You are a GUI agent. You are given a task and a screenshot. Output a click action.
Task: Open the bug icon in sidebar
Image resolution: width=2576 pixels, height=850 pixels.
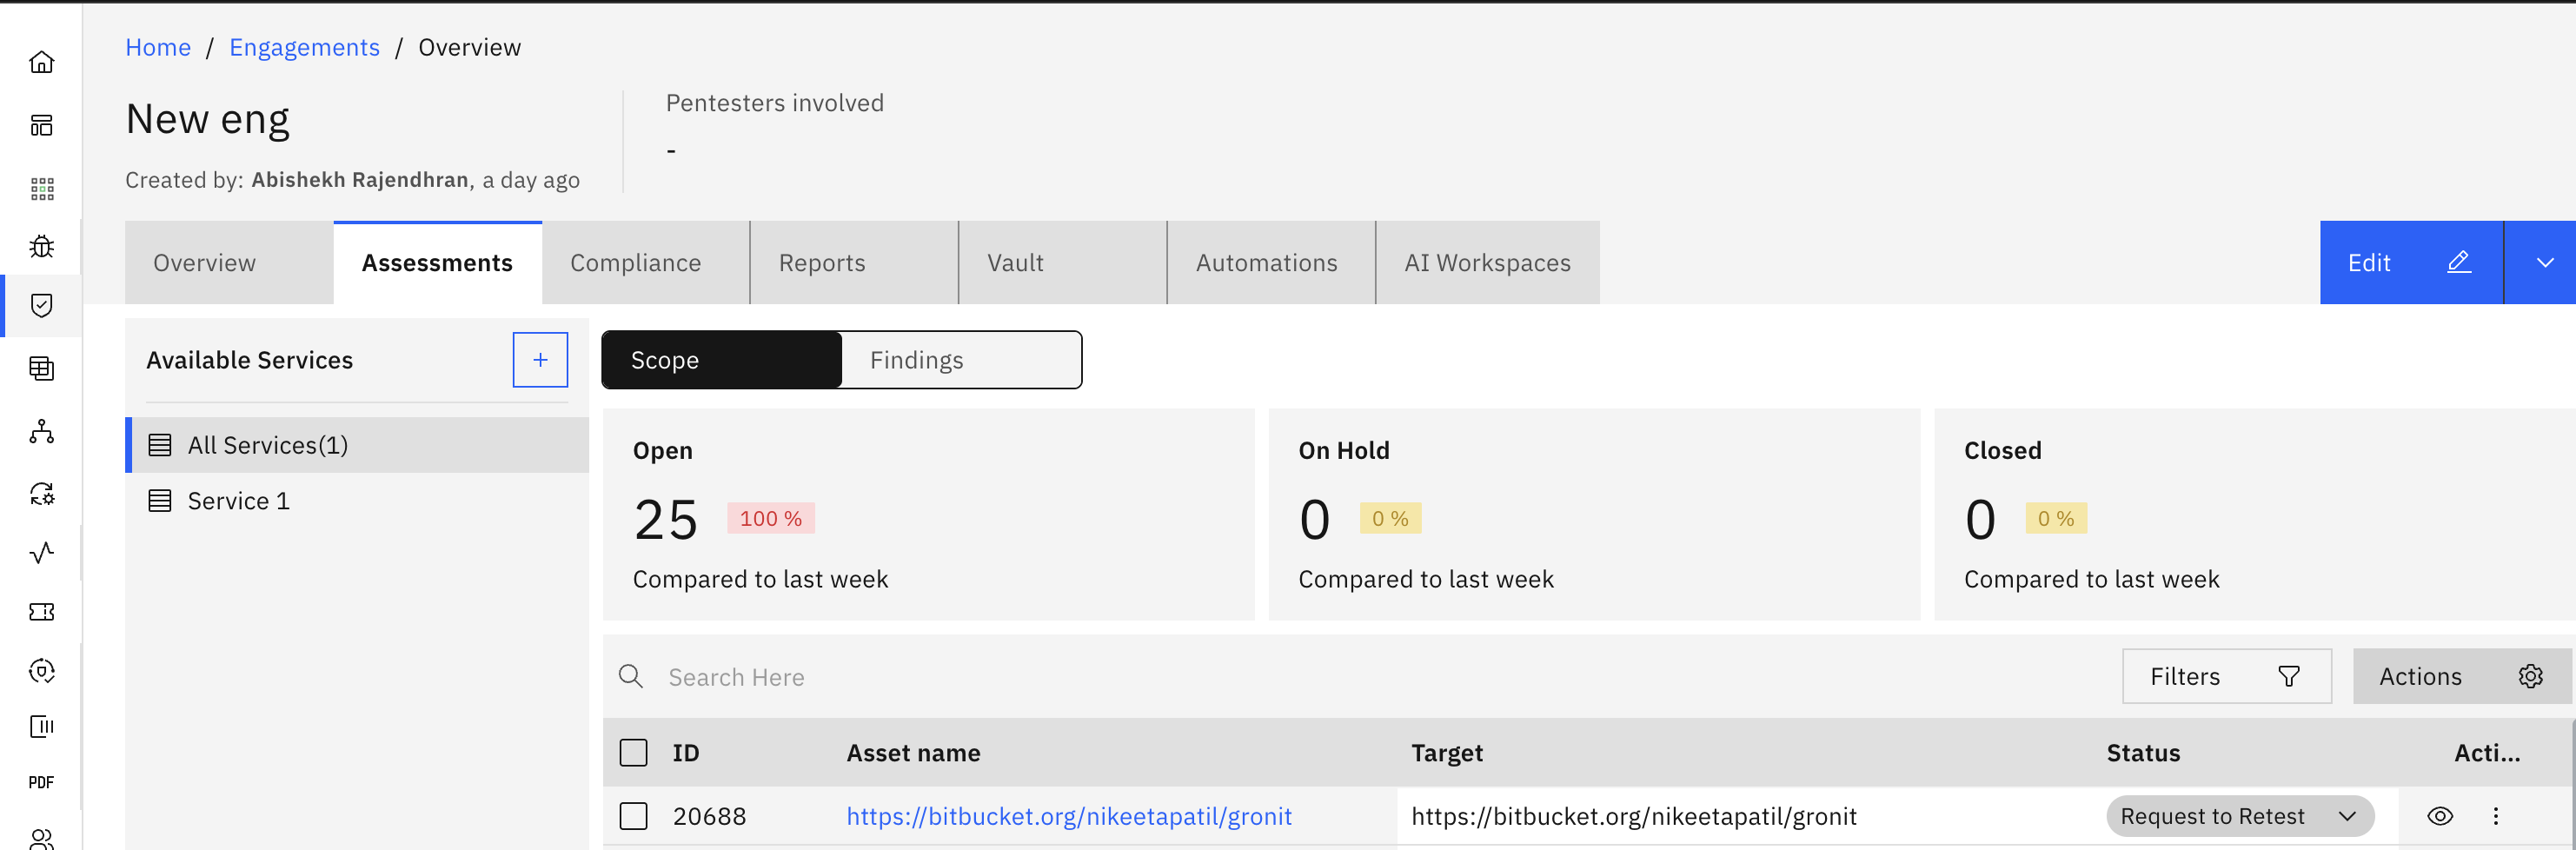[41, 246]
